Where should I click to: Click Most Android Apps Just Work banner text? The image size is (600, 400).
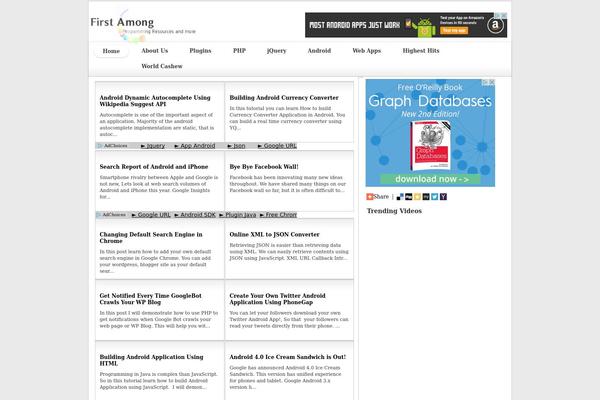point(354,25)
